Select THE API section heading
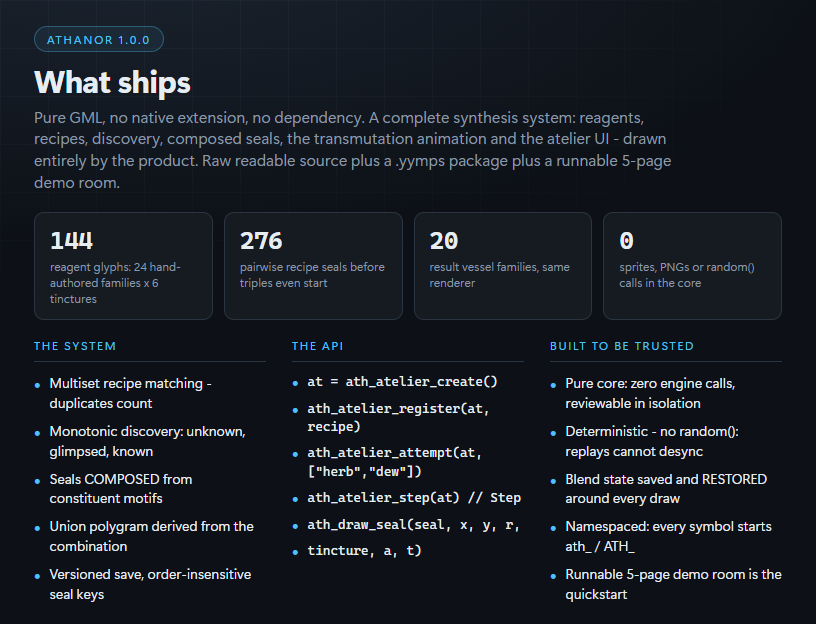 tap(317, 346)
